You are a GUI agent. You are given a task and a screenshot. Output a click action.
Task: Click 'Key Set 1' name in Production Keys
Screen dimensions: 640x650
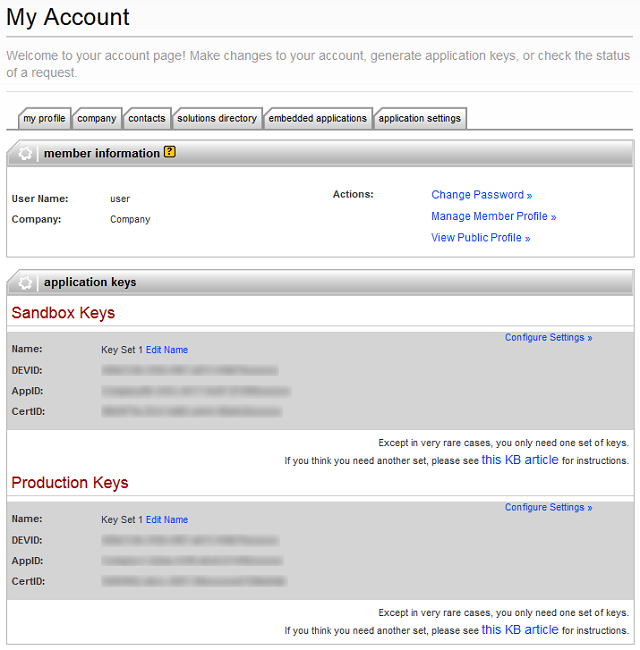[x=122, y=520]
